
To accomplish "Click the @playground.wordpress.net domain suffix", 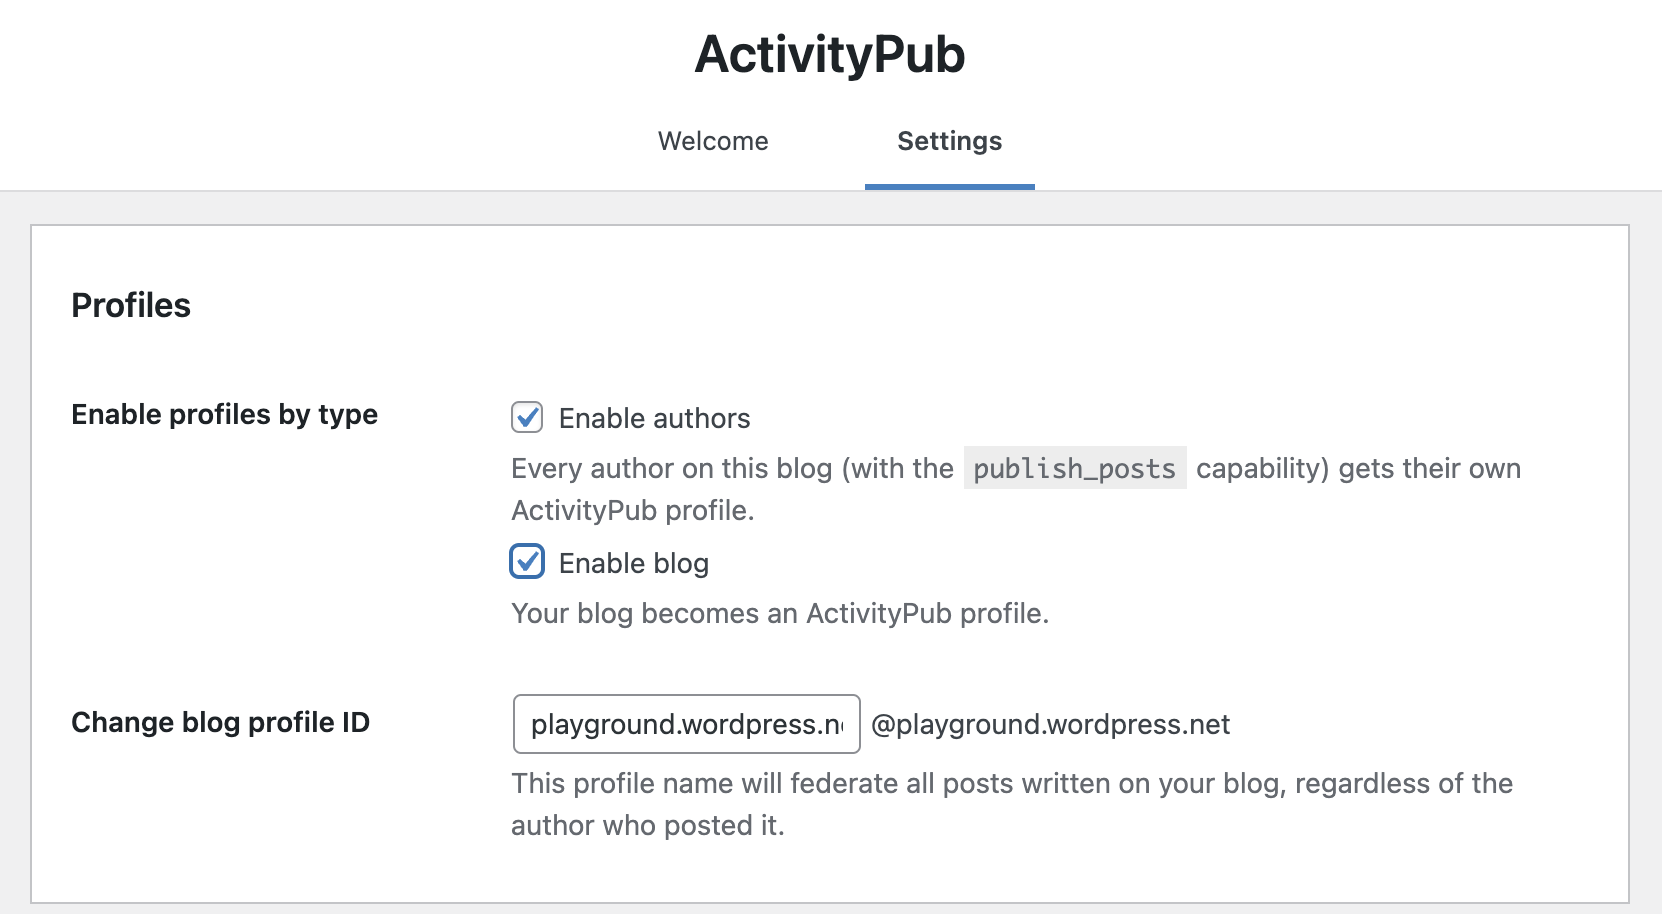I will [1050, 724].
